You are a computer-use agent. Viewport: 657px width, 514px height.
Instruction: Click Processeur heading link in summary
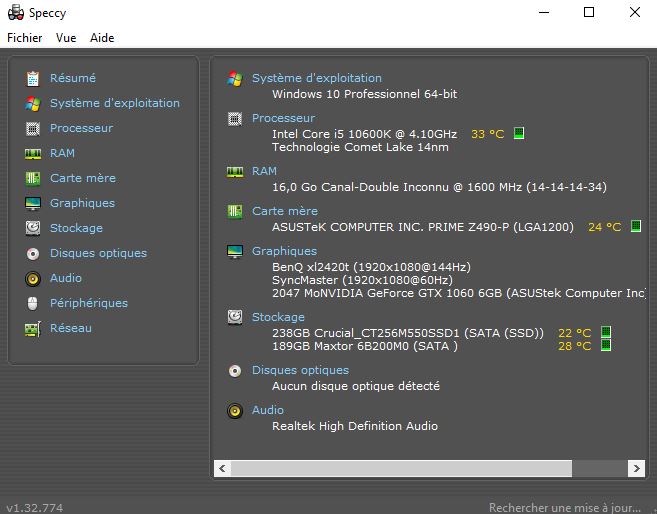click(283, 119)
